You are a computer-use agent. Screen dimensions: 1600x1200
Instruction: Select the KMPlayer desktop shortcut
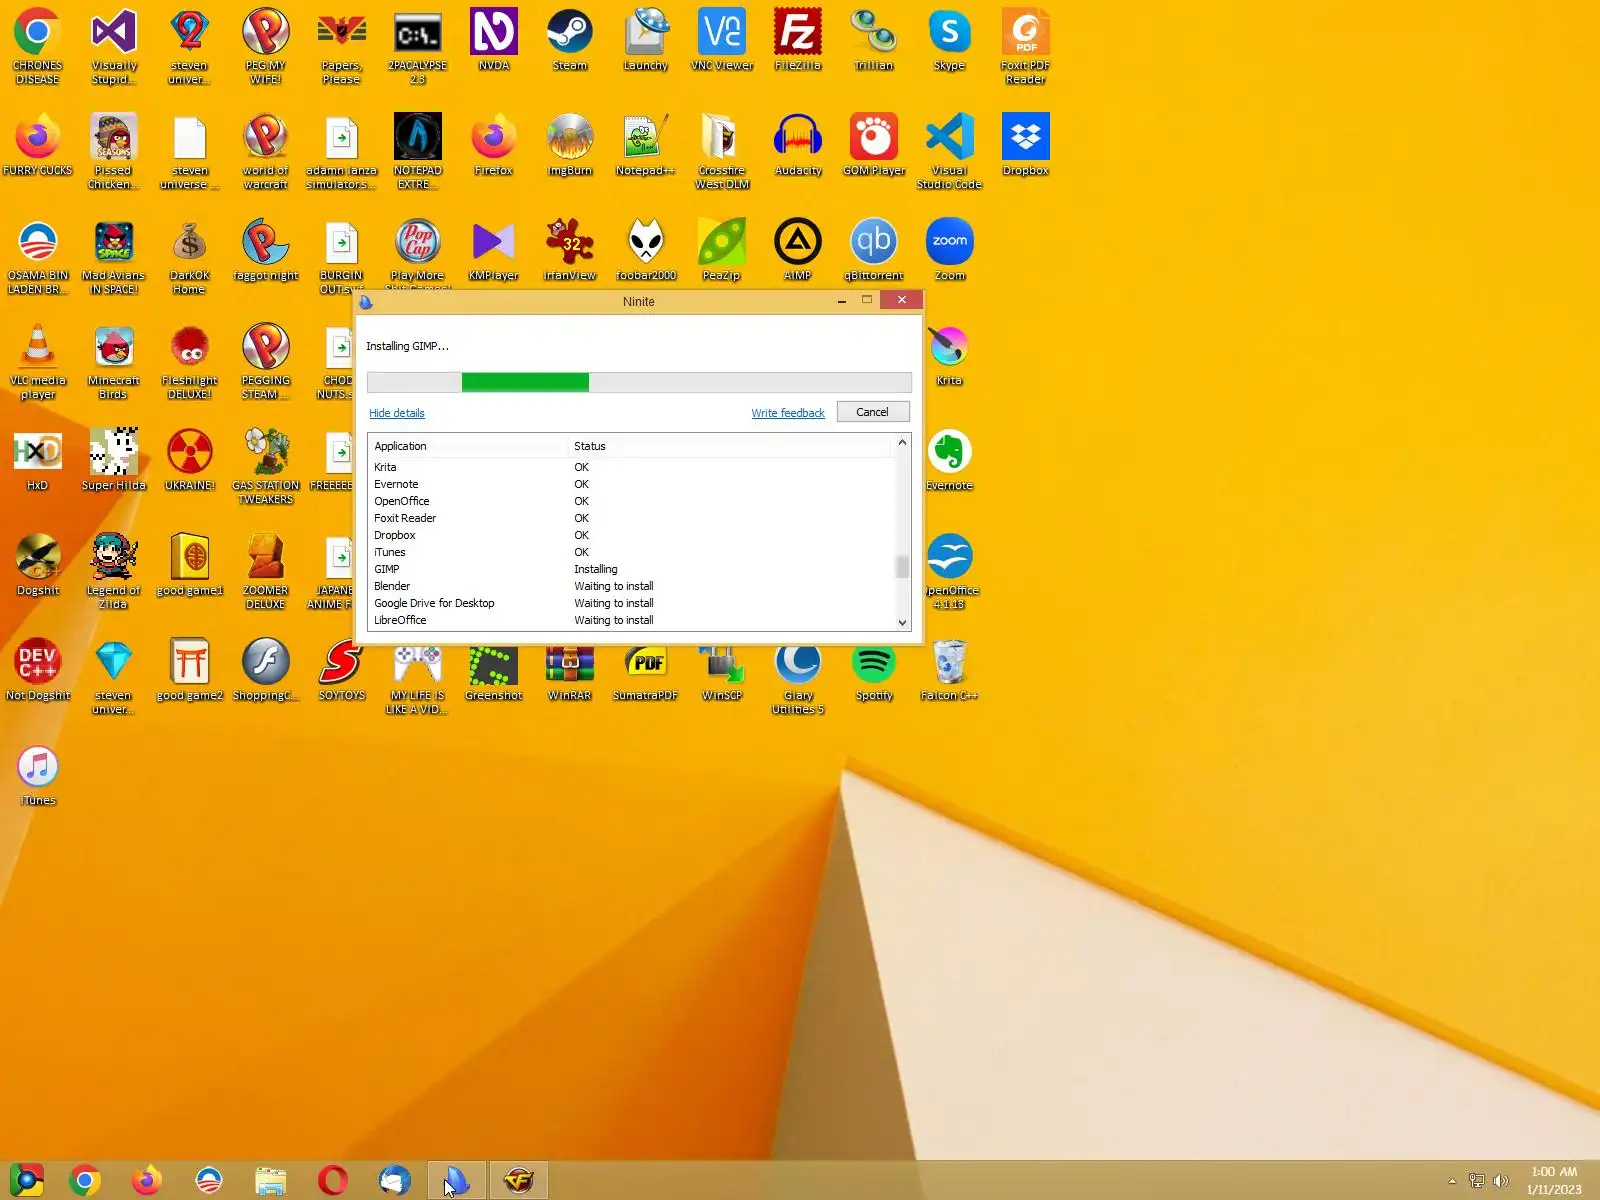click(494, 250)
